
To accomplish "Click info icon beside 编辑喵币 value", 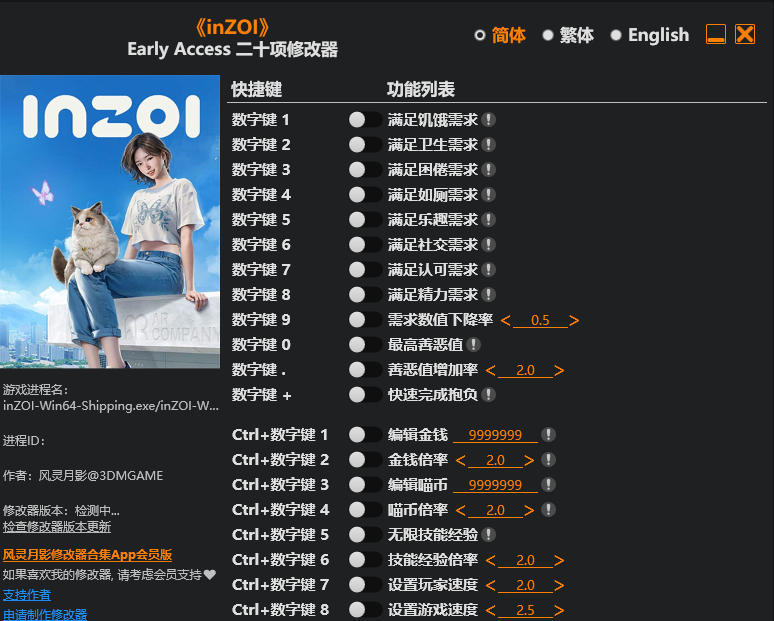I will 548,485.
